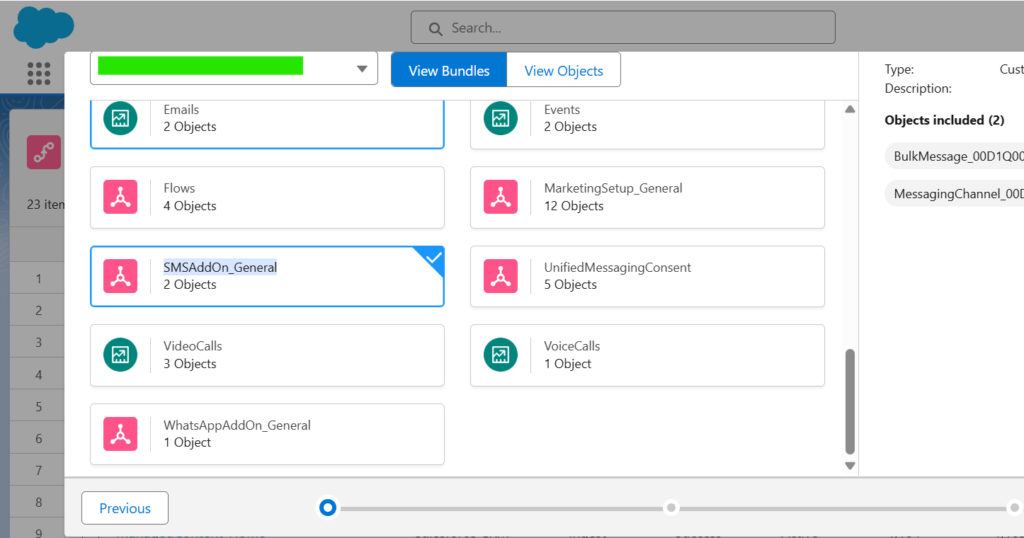Select the Flows bundle card
Screen dimensions: 1024x538
(267, 197)
